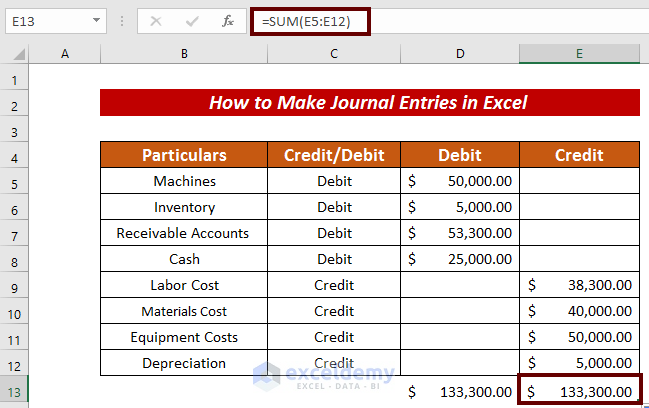The image size is (649, 408).
Task: Click 'Debit' type cell in Receivable Accounts row
Action: tap(334, 233)
